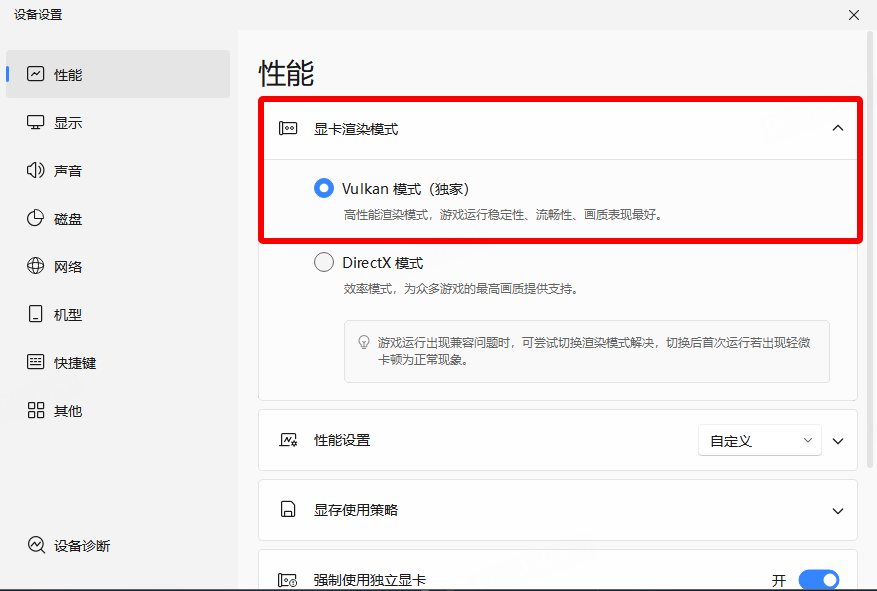Expand the 性能设置 section
Viewport: 877px width, 591px height.
tap(838, 440)
